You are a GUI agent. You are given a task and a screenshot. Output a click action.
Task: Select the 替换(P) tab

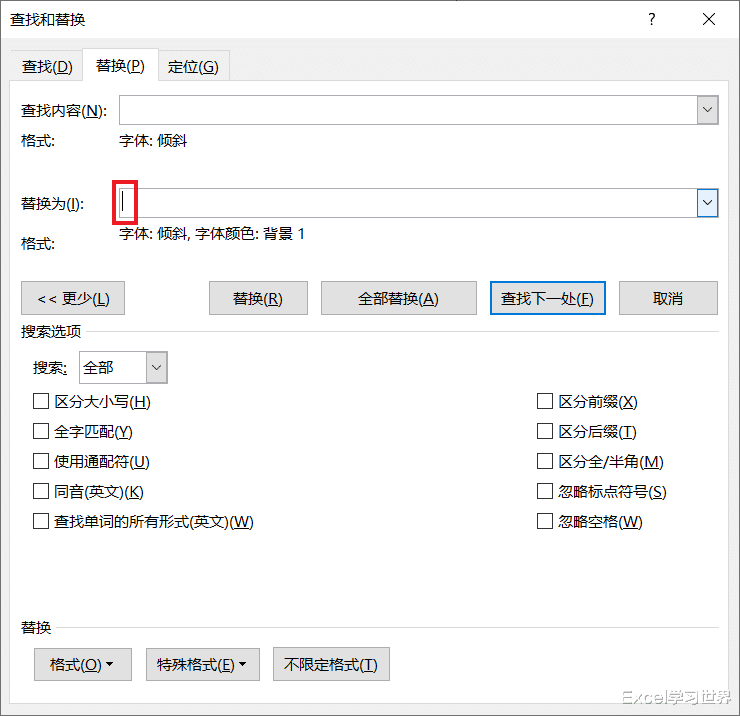120,66
